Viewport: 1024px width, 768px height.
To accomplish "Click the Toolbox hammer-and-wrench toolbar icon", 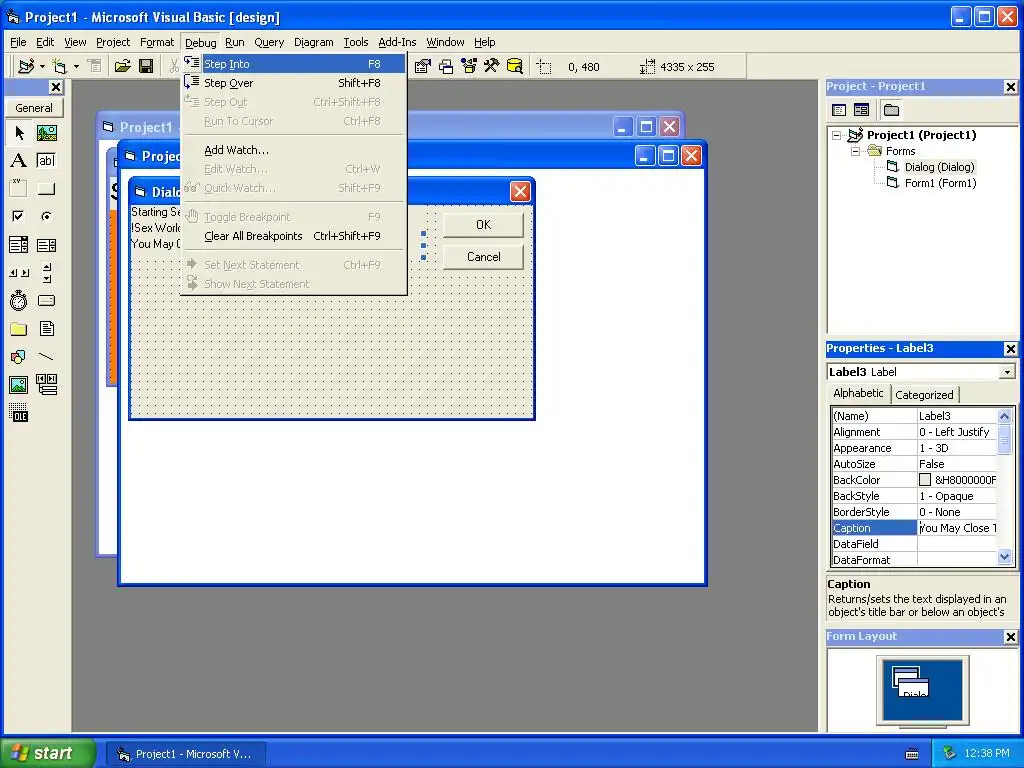I will click(x=491, y=66).
